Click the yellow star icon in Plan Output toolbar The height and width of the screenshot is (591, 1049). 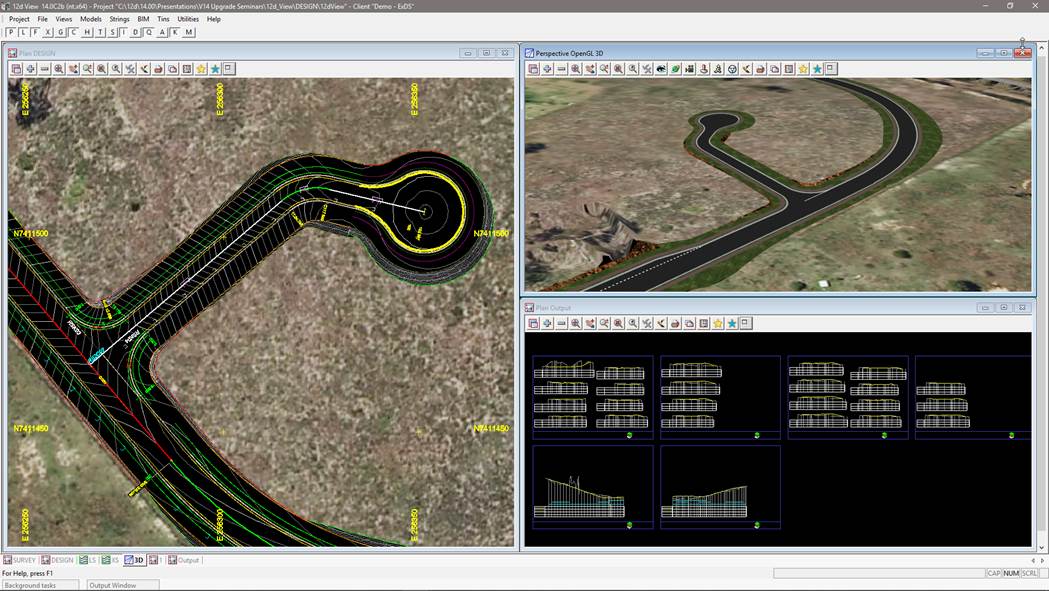(x=718, y=323)
